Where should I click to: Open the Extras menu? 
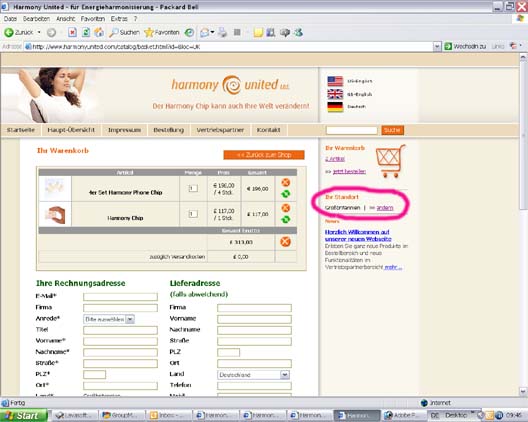coord(119,19)
